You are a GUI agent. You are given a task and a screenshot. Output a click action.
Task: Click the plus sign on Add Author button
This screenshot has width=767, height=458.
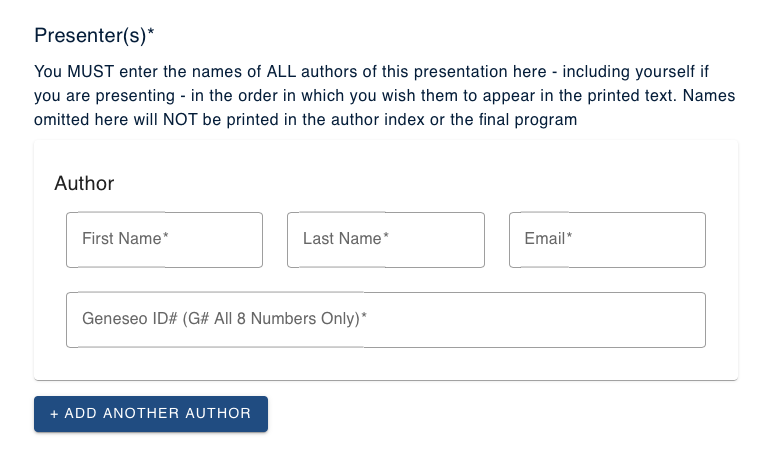(x=54, y=414)
